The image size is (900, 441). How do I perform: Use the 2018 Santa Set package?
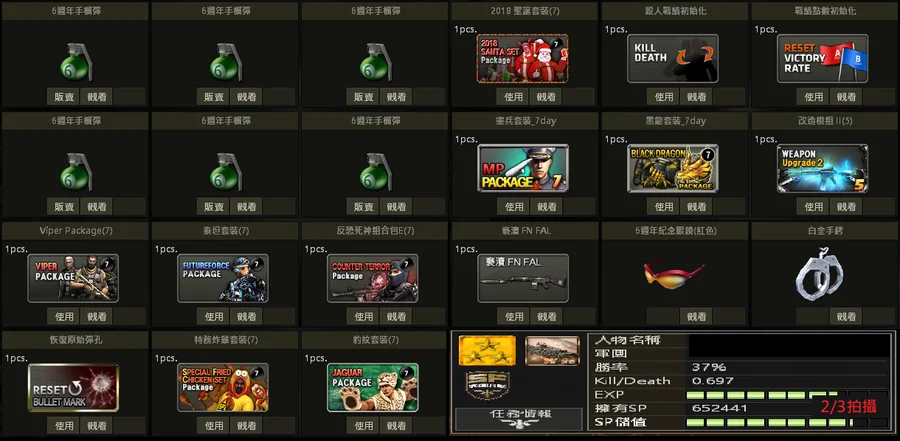coord(514,96)
